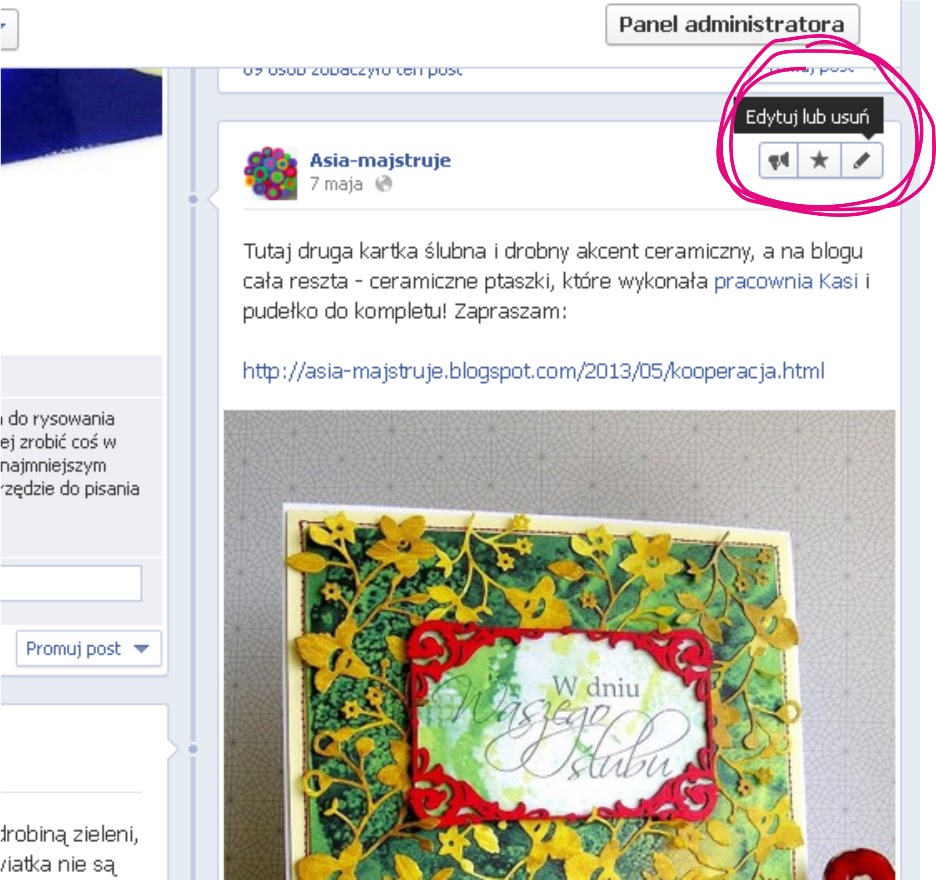The width and height of the screenshot is (936, 880).
Task: Open the Asia-majstruje page name link
Action: pyautogui.click(x=380, y=160)
